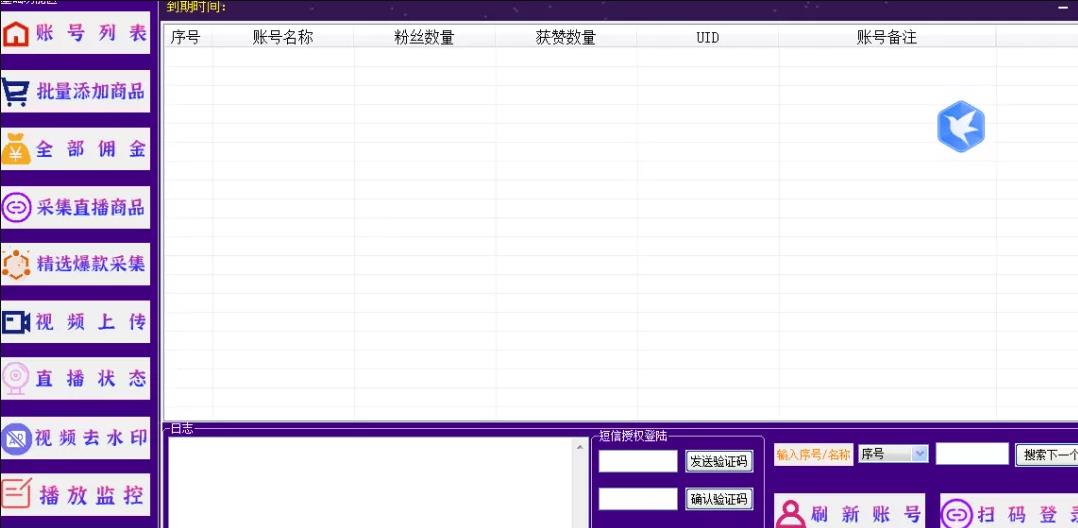This screenshot has width=1078, height=528.
Task: Select 采集直播商品 in the sidebar
Action: [76, 207]
